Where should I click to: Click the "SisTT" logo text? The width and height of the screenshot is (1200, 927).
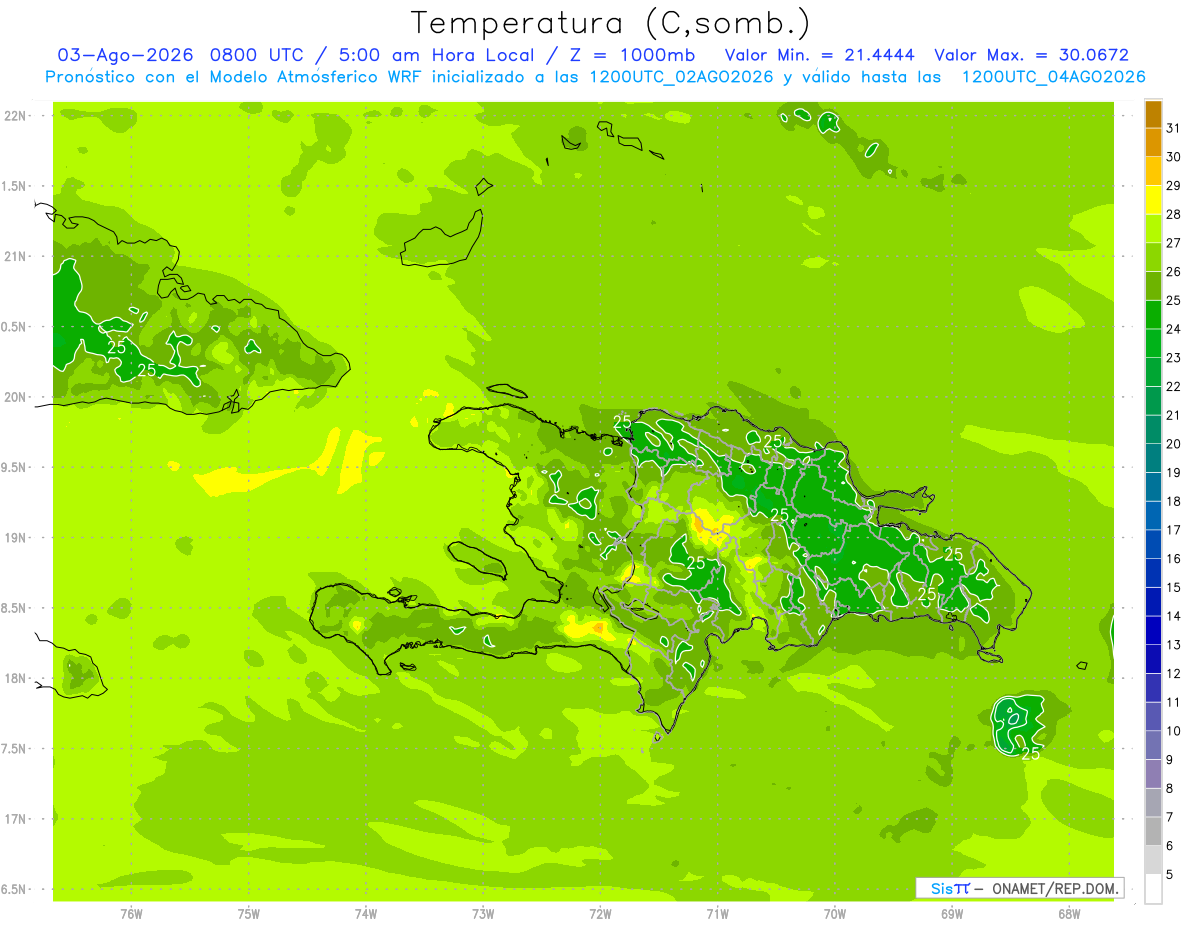click(x=949, y=888)
